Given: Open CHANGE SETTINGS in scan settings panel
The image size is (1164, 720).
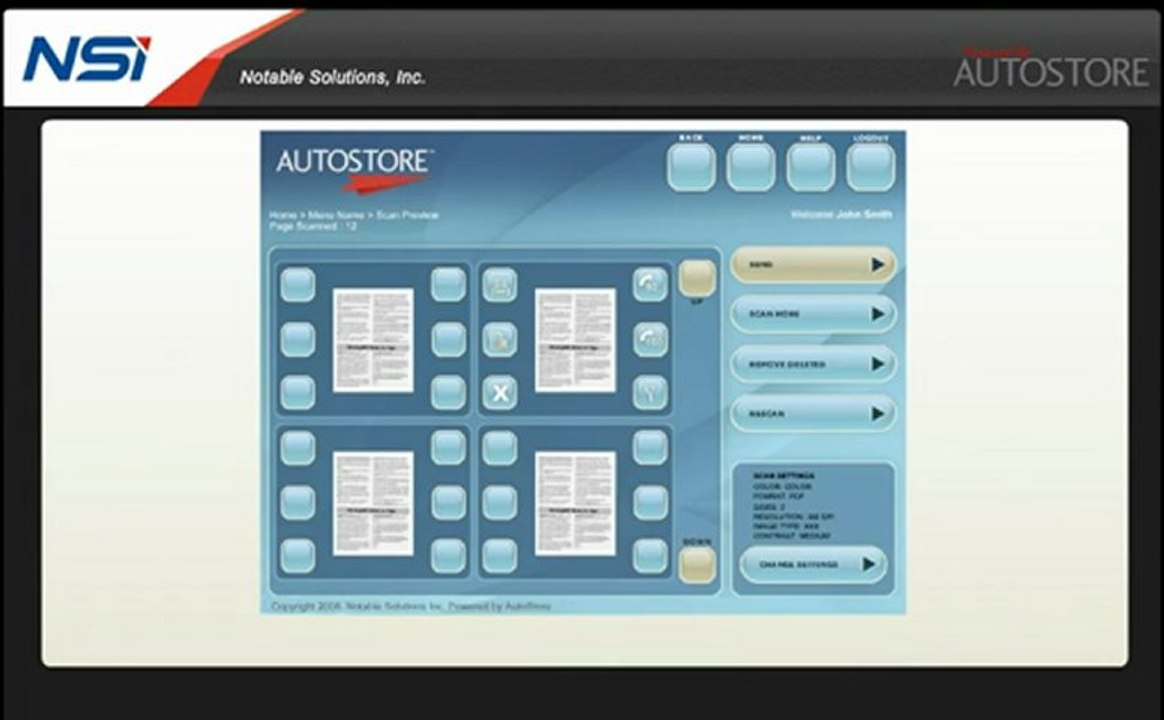Looking at the screenshot, I should [x=813, y=564].
